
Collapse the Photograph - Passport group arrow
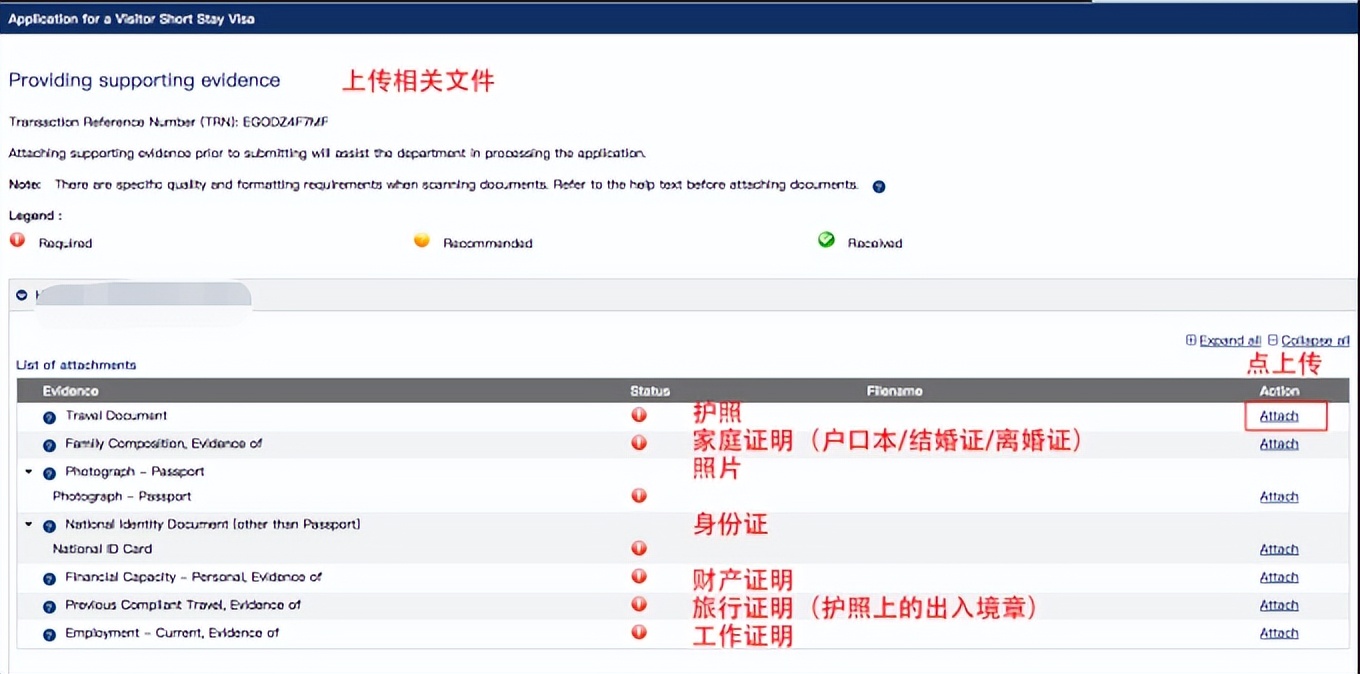tap(29, 471)
